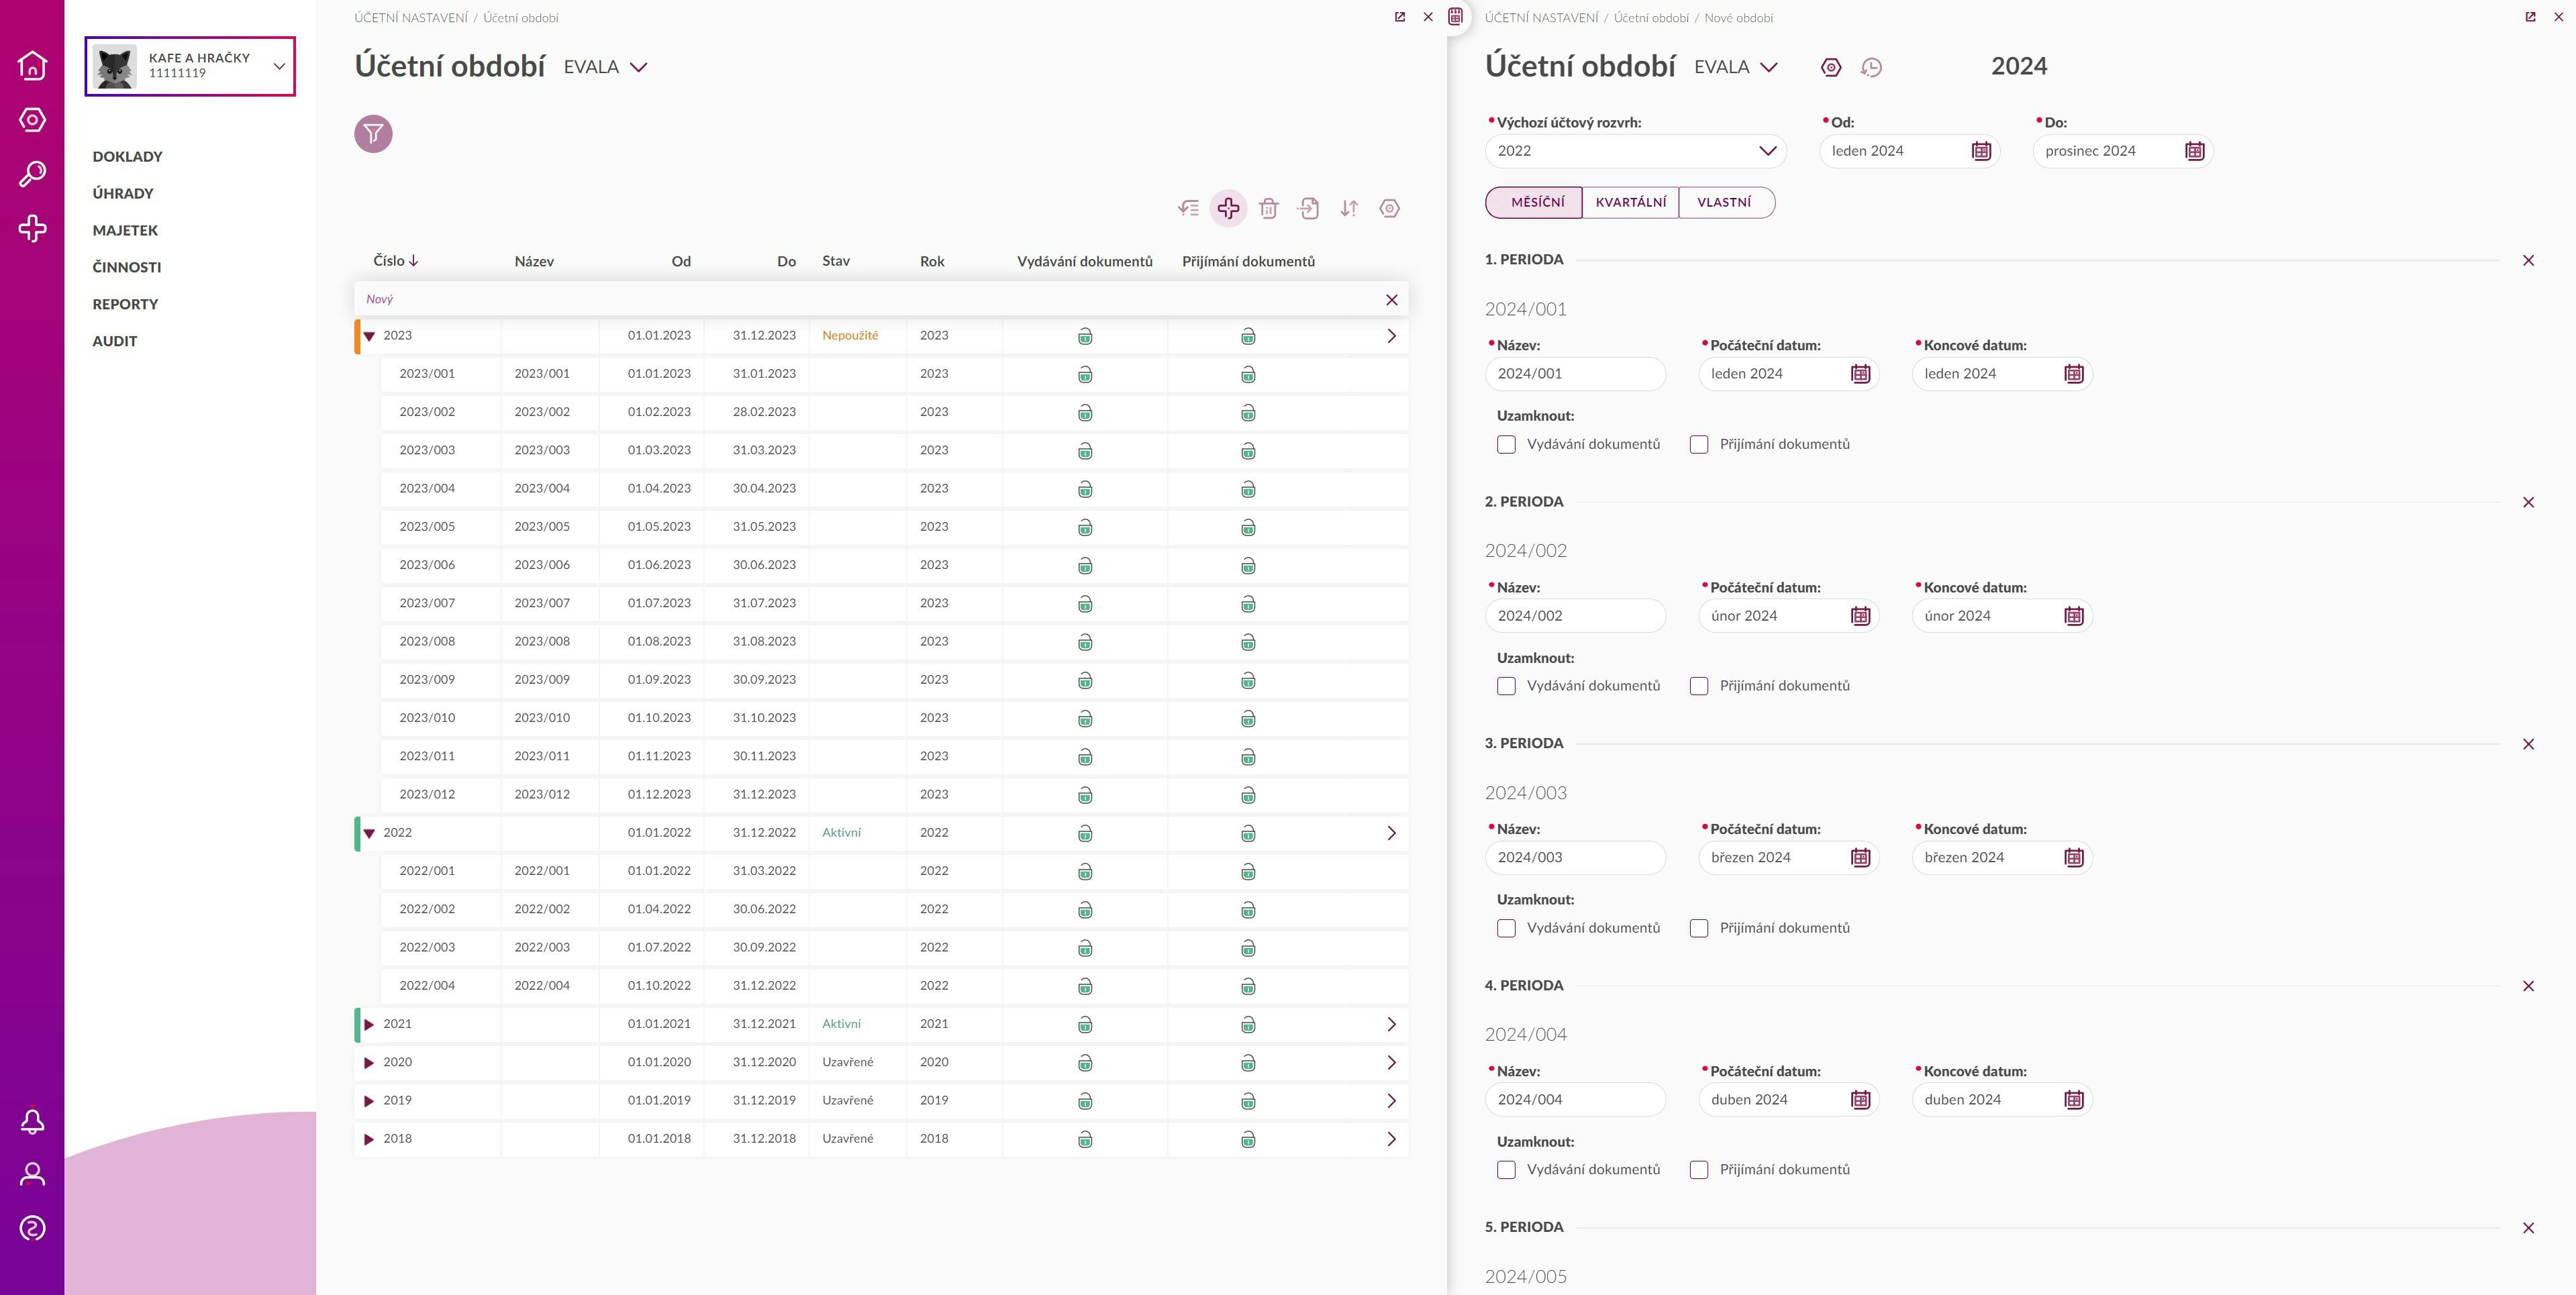The height and width of the screenshot is (1295, 2576).
Task: Open detail arrow for the 2019 row
Action: (1391, 1101)
